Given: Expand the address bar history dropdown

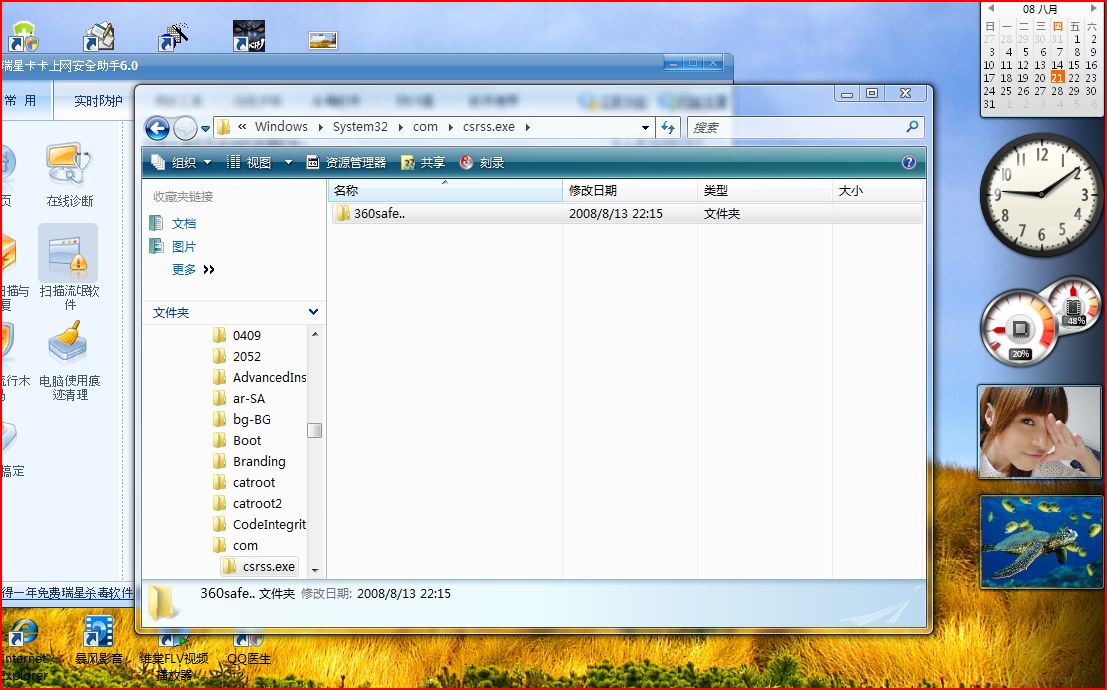Looking at the screenshot, I should pos(645,128).
